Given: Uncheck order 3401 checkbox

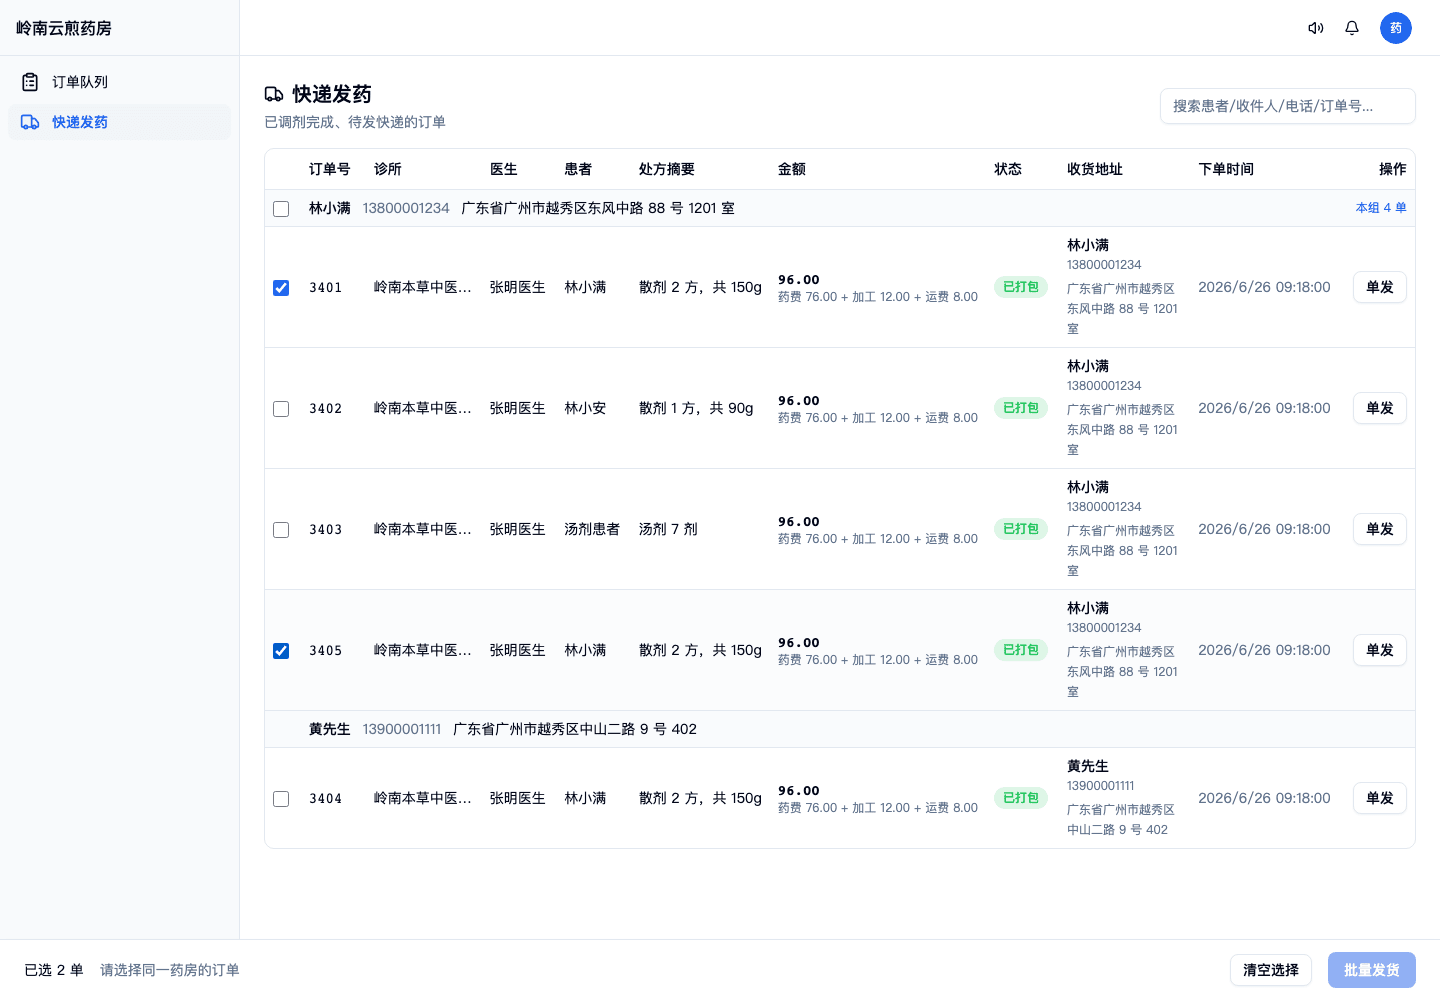Looking at the screenshot, I should 281,288.
